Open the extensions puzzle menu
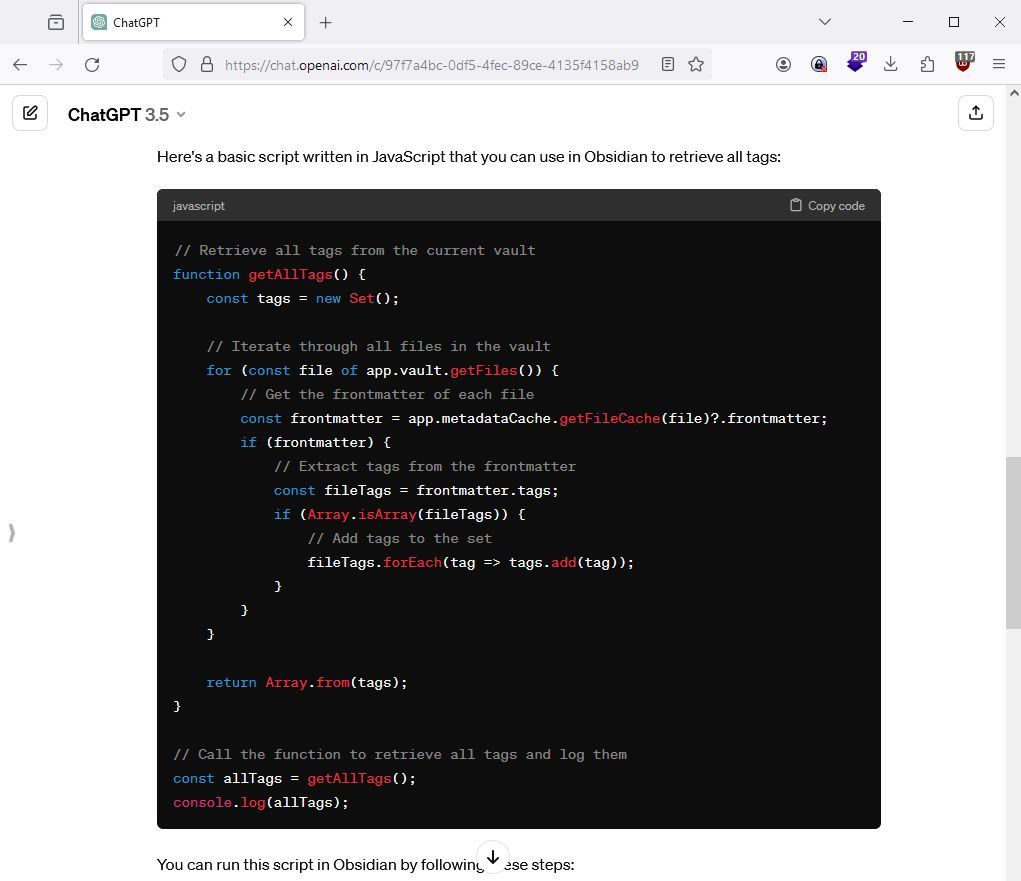 pos(927,64)
